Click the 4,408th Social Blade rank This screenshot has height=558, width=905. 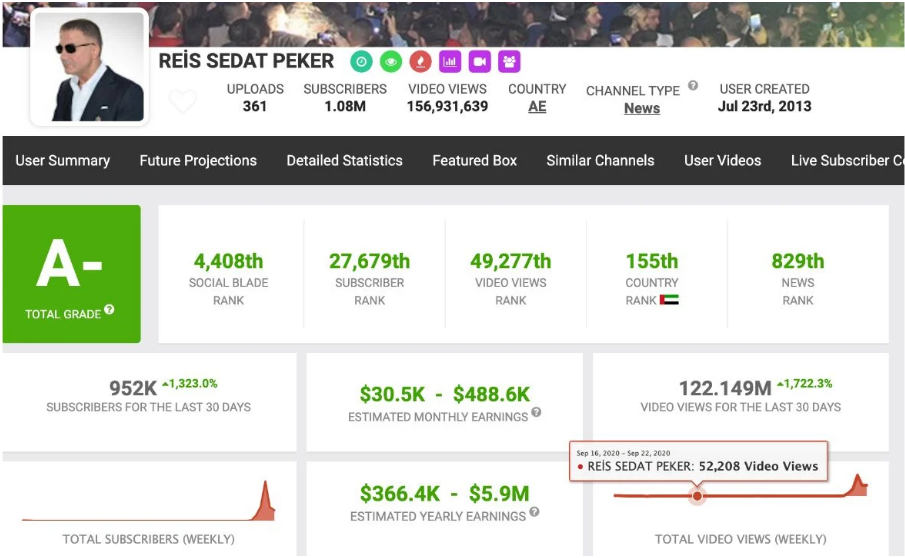[229, 261]
